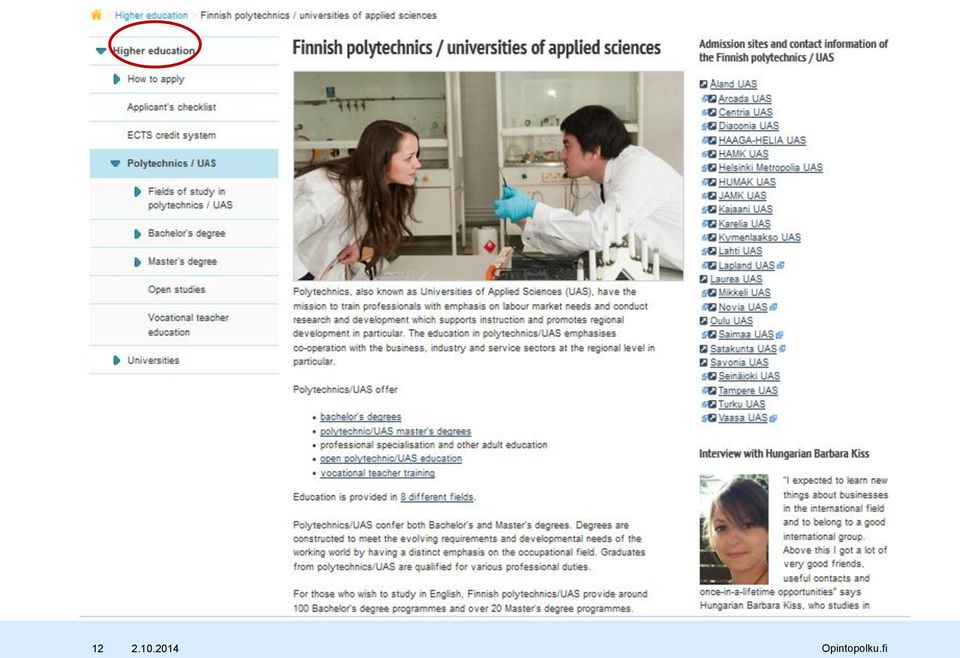Open the 8 different fields link
The height and width of the screenshot is (658, 960).
pos(437,497)
